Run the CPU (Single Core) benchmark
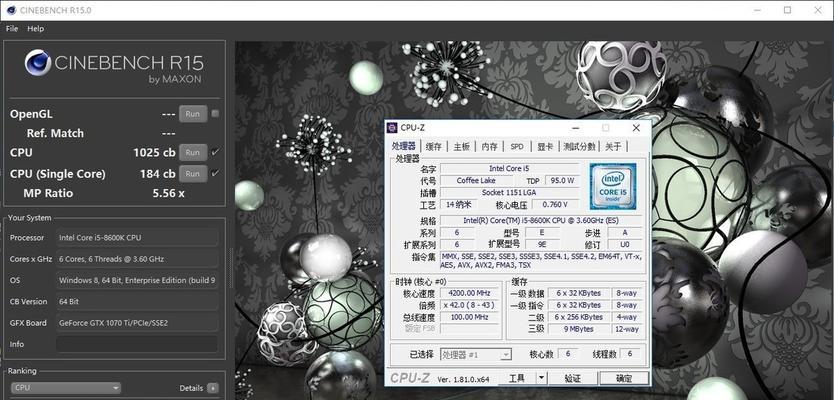This screenshot has width=834, height=400. coord(193,174)
